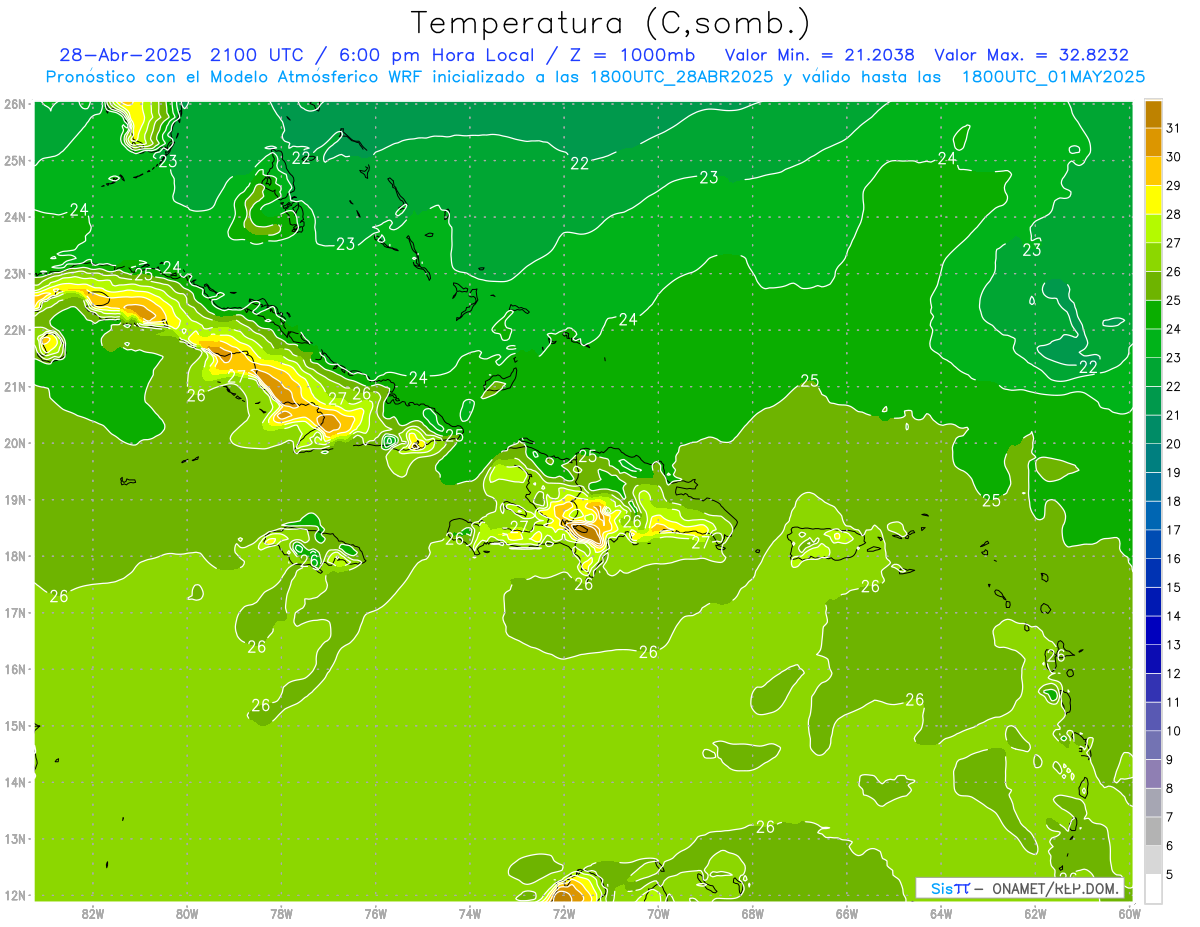Click the '74W' longitude axis label

470,913
